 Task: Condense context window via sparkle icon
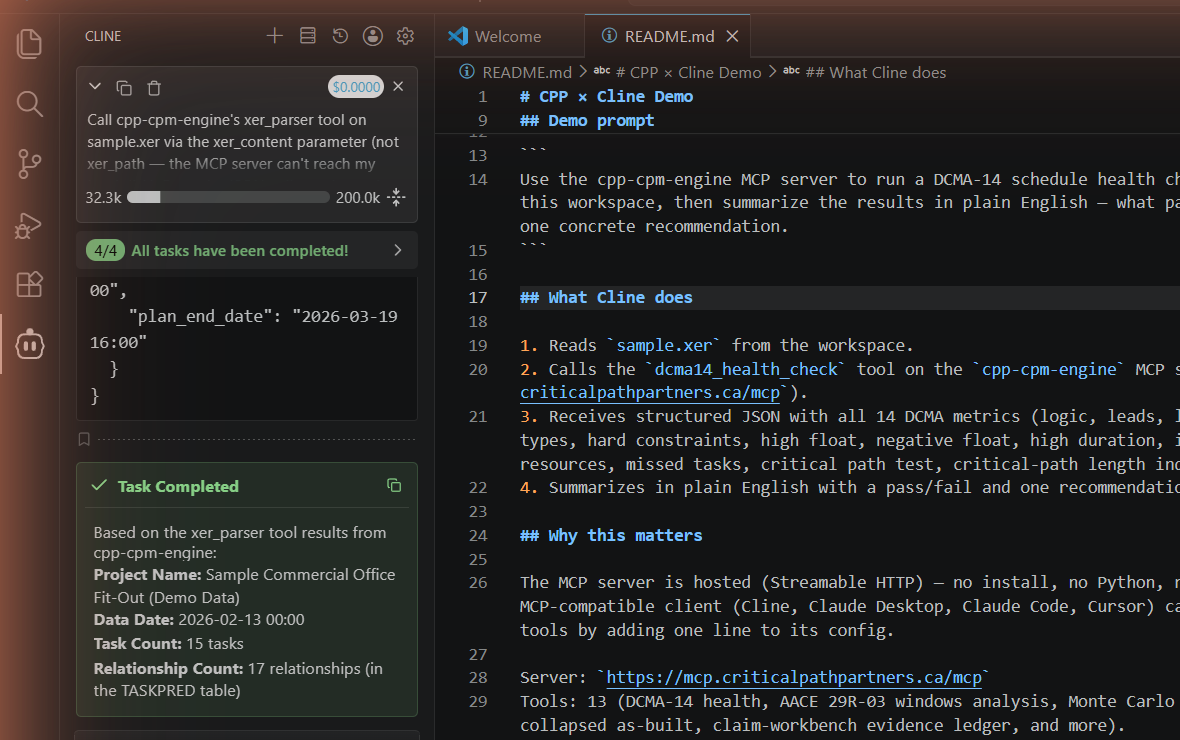click(397, 197)
